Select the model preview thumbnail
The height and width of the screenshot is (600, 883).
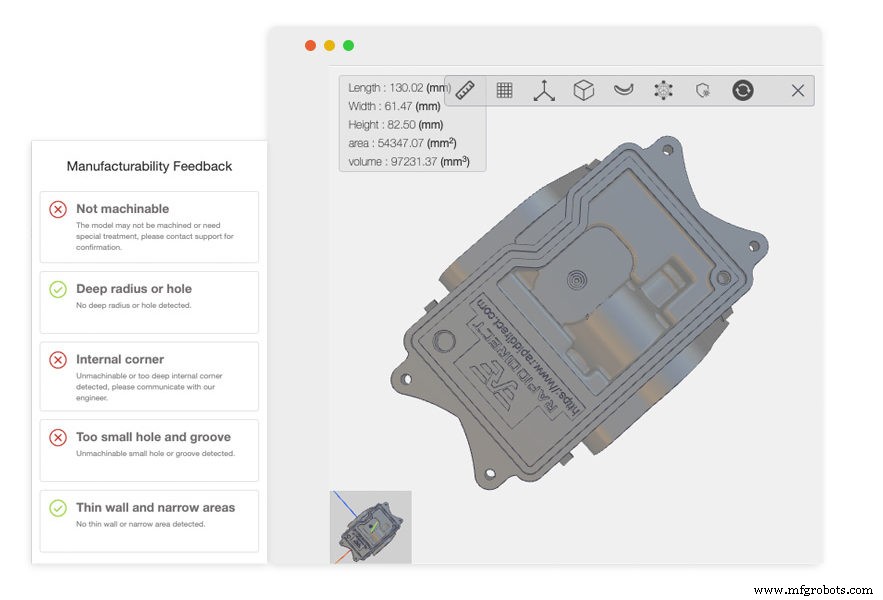370,527
